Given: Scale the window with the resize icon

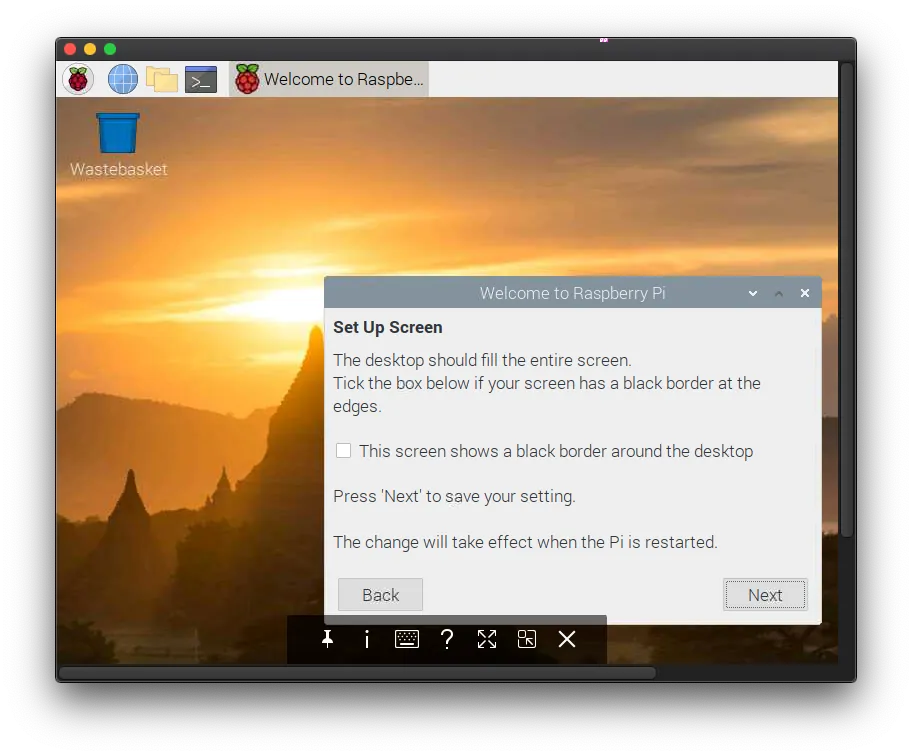Looking at the screenshot, I should 527,639.
